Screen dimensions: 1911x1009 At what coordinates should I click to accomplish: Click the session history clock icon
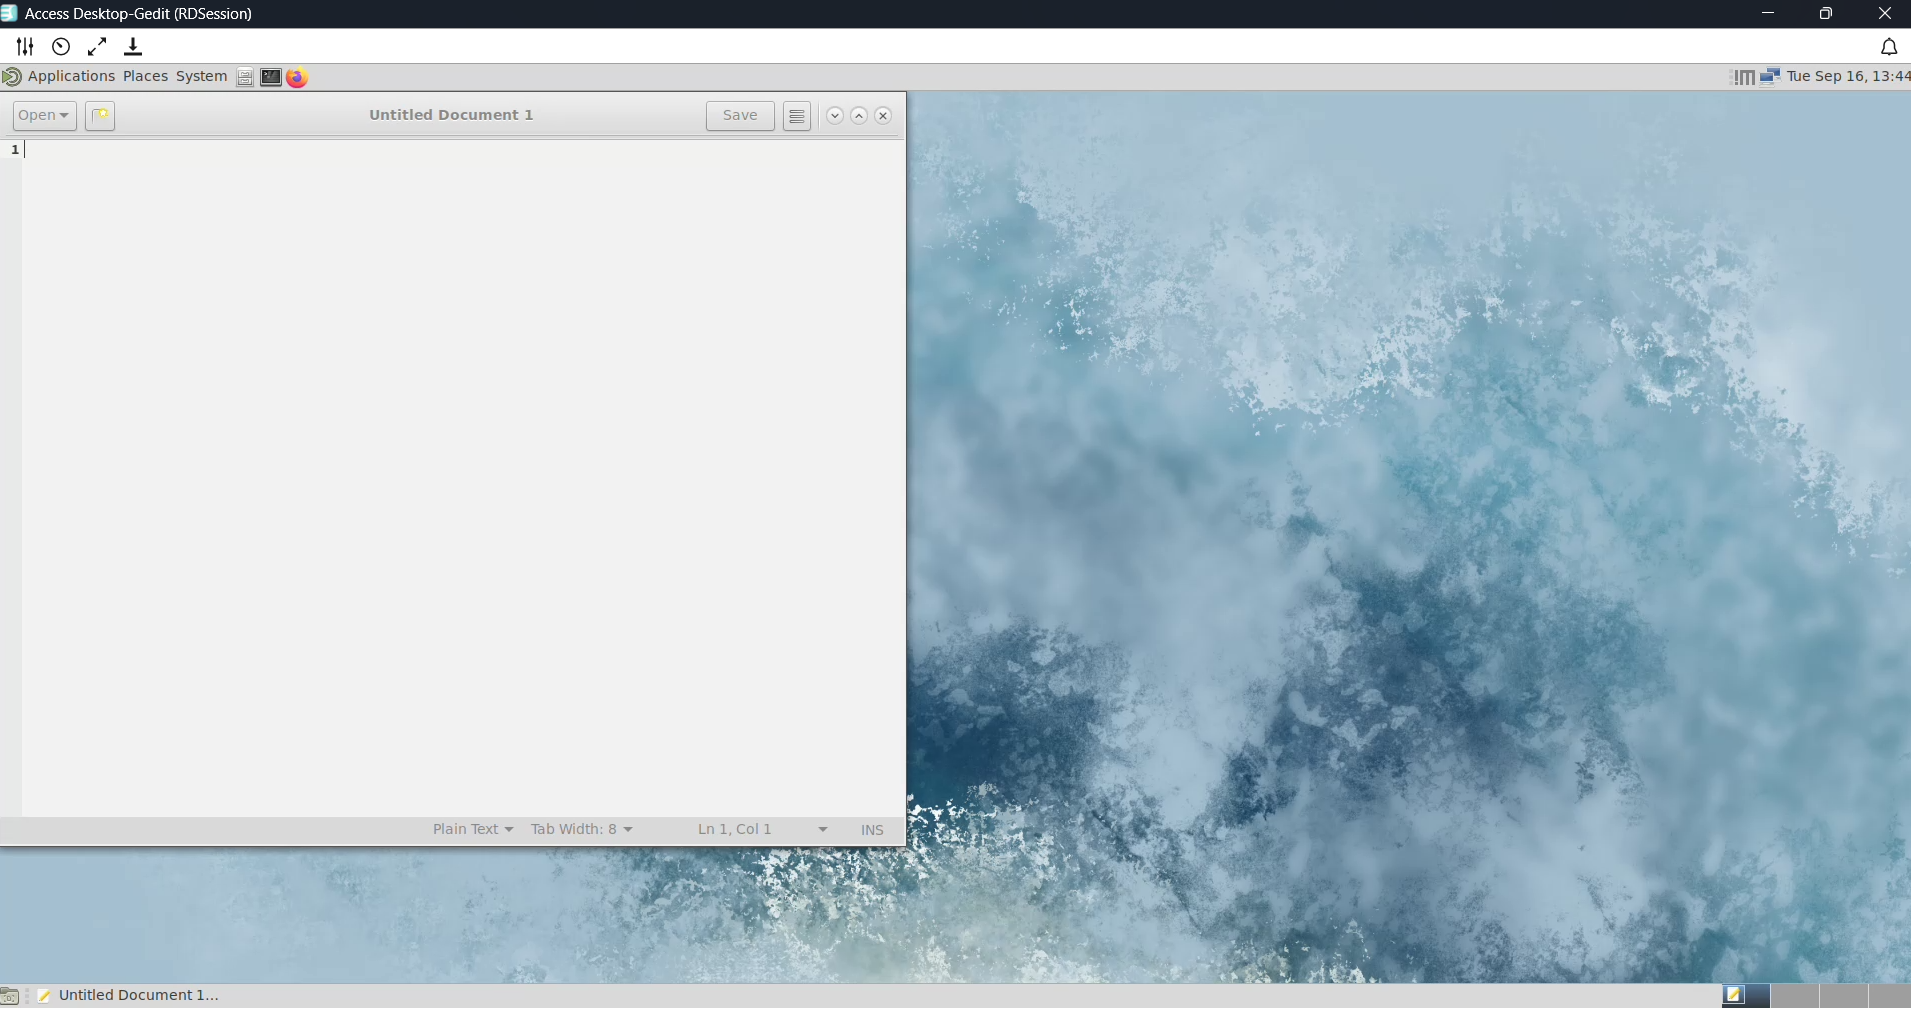tap(61, 47)
